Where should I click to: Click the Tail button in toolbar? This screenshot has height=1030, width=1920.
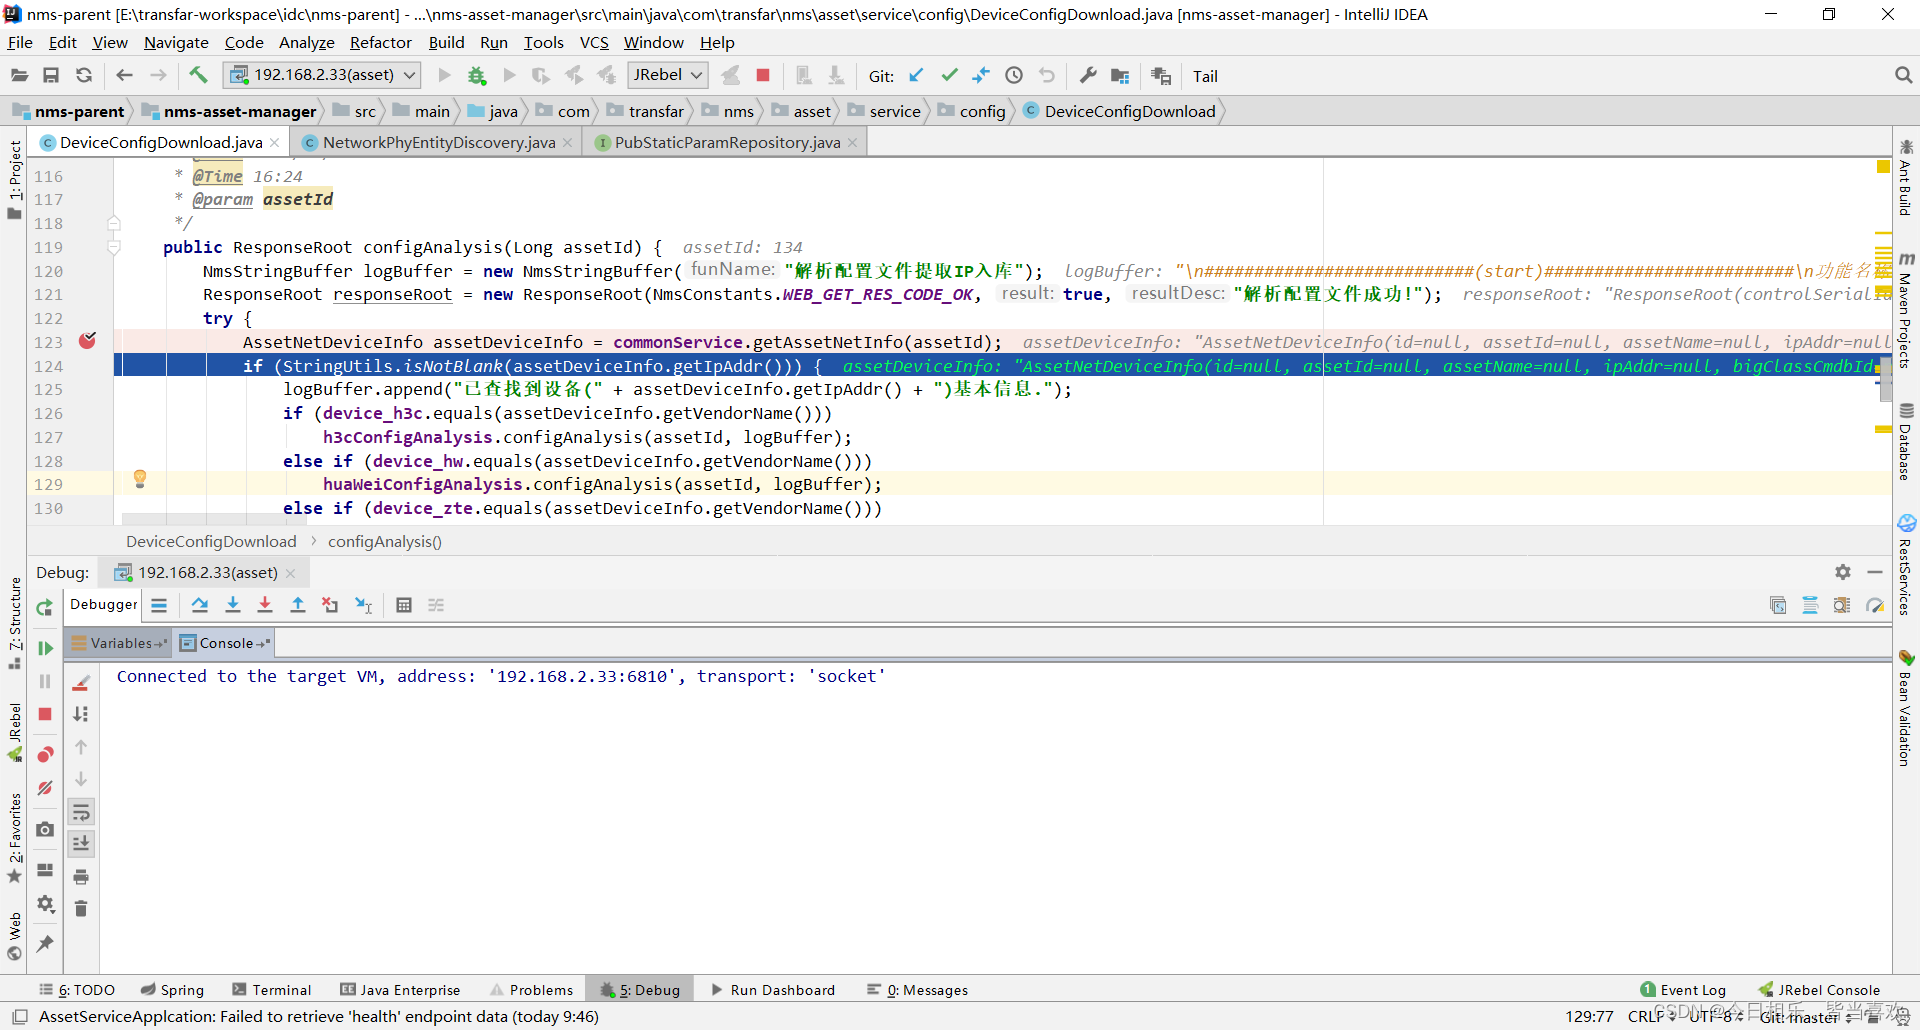pyautogui.click(x=1205, y=76)
